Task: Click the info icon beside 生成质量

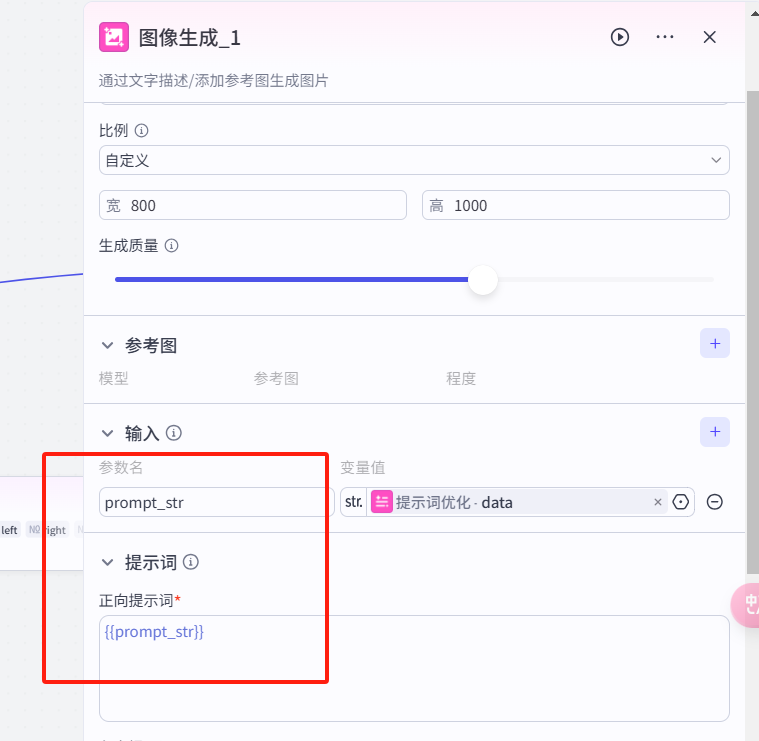Action: point(171,245)
